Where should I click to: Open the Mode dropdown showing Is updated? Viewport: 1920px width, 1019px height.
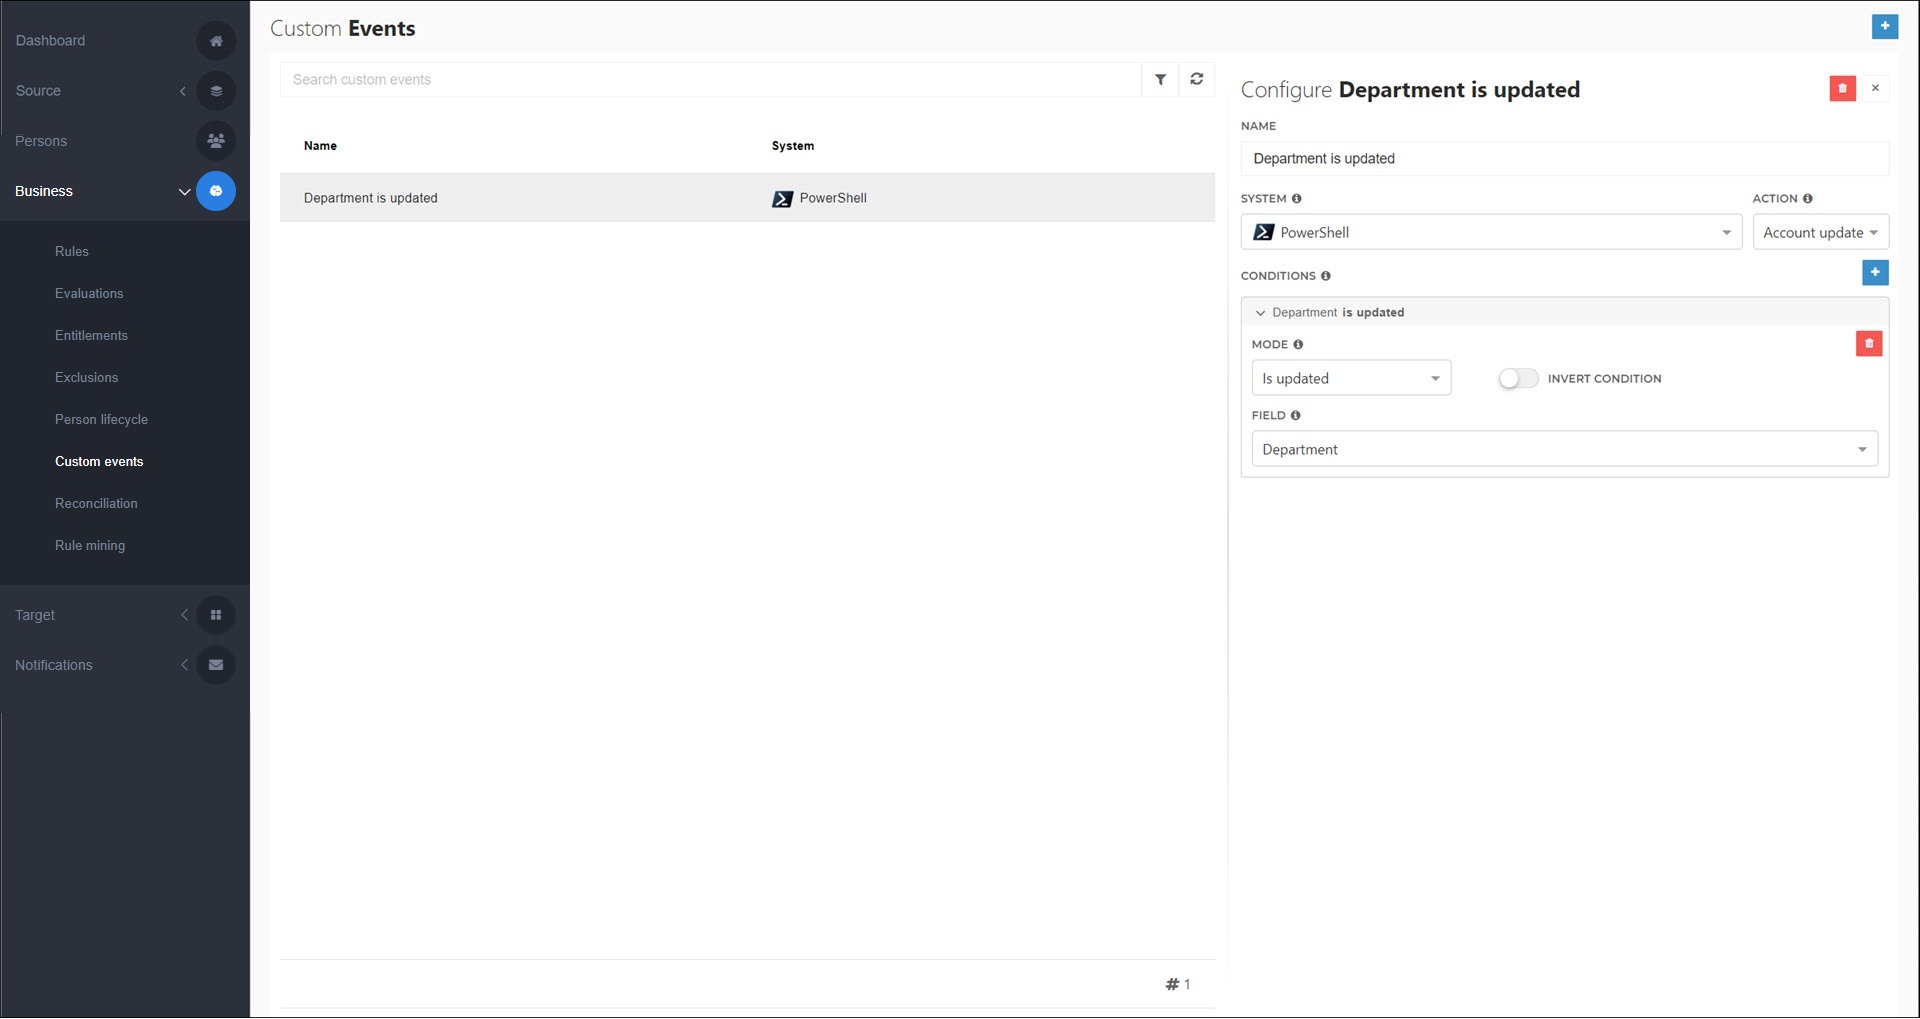tap(1351, 378)
